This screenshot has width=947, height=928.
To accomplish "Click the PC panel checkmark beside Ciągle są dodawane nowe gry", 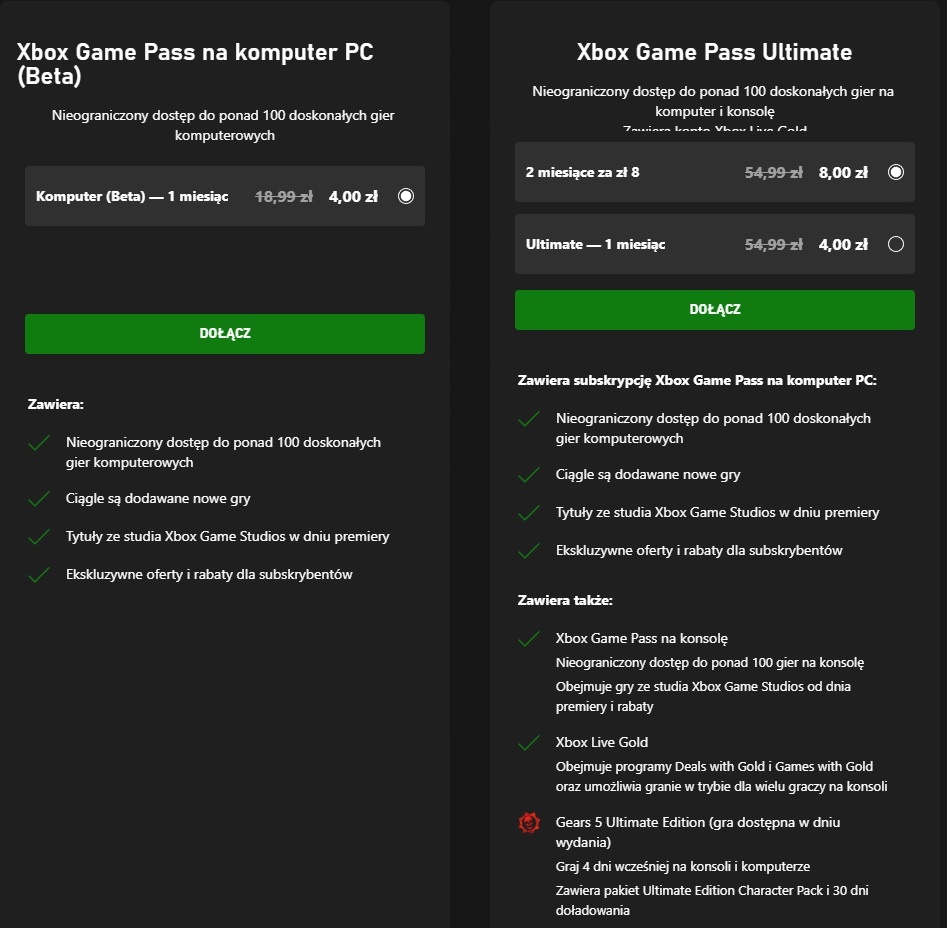I will click(x=39, y=499).
